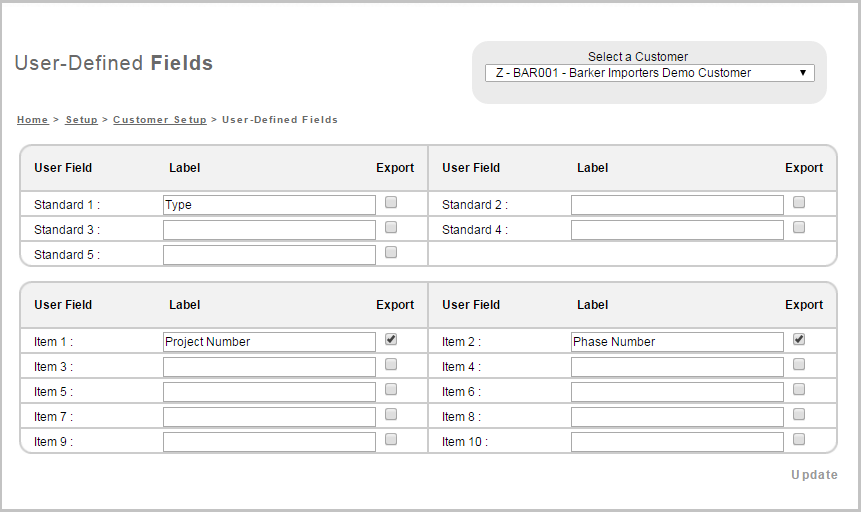This screenshot has width=861, height=515.
Task: Select the Standard 3 label input
Action: point(269,230)
